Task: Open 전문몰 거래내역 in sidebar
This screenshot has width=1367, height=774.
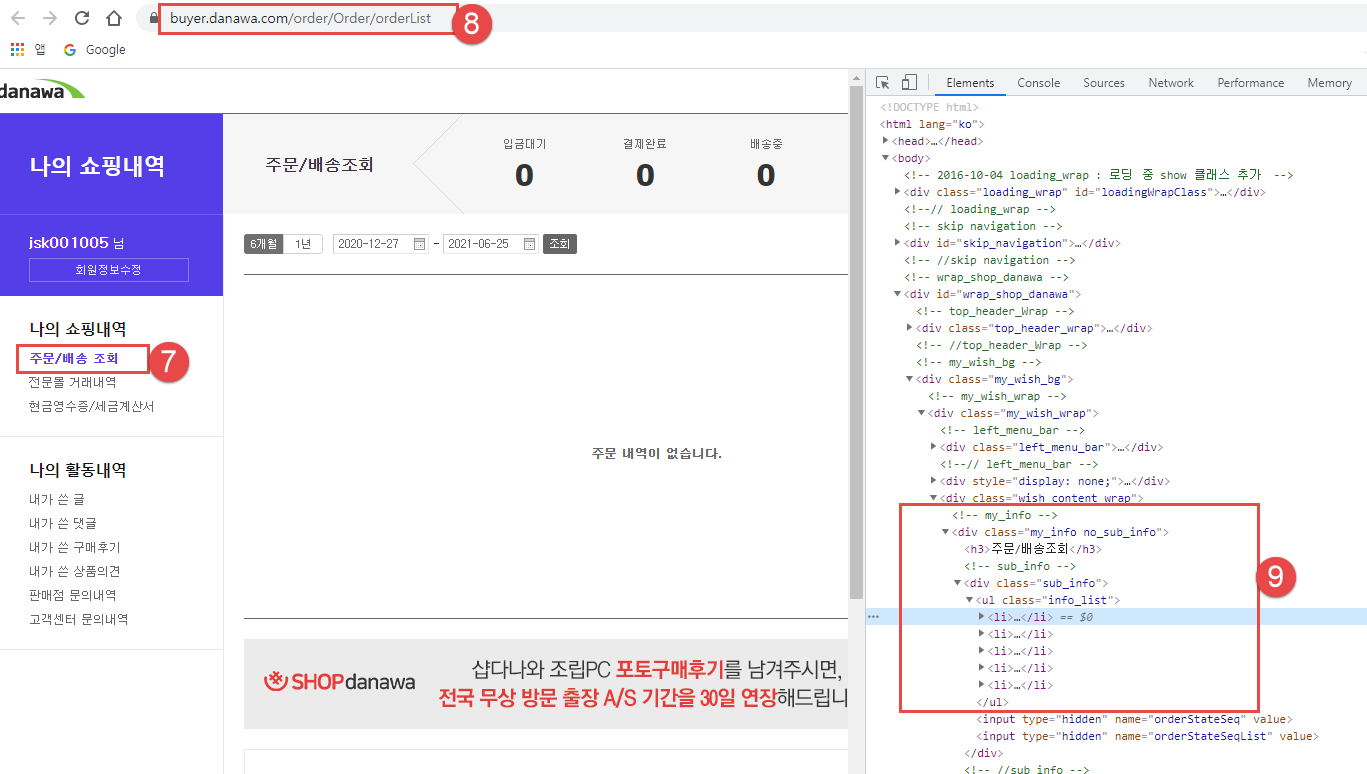Action: tap(73, 382)
